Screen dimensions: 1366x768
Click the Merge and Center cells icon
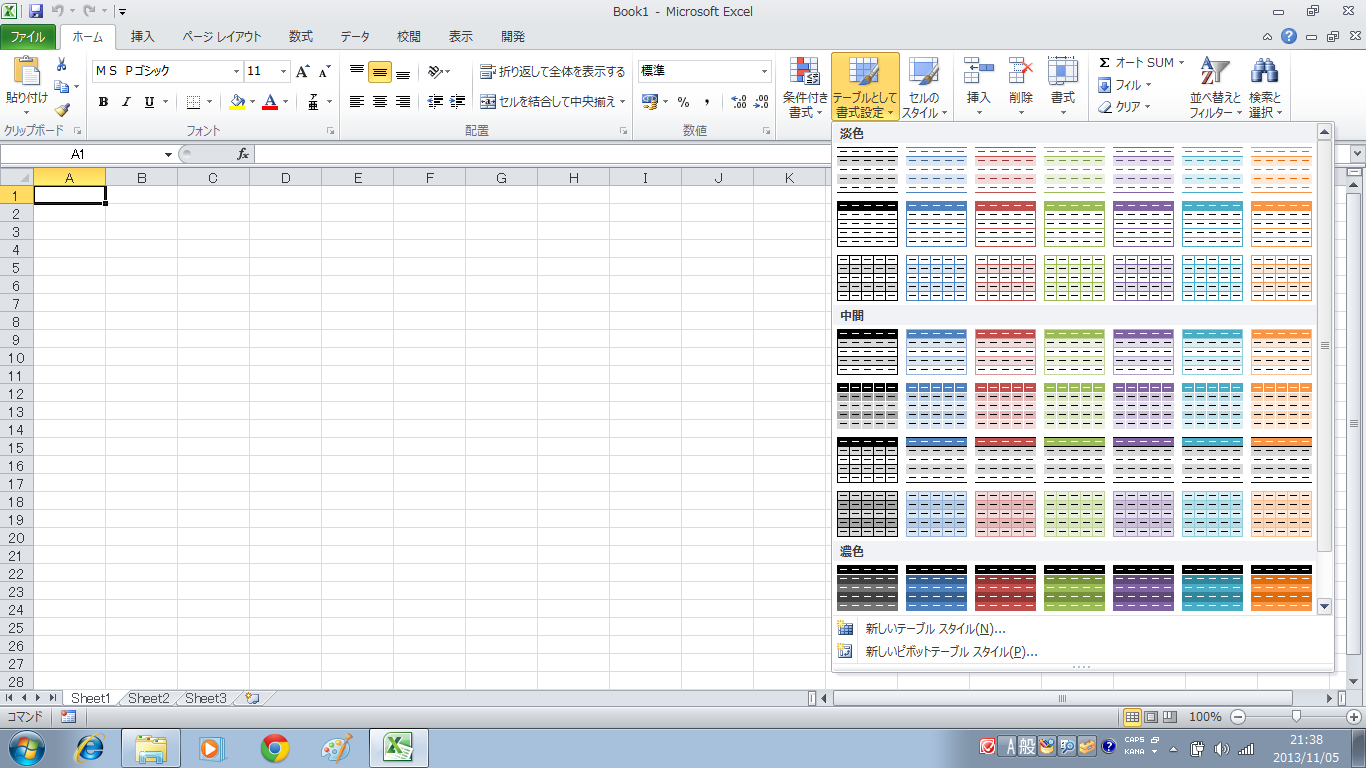[488, 102]
